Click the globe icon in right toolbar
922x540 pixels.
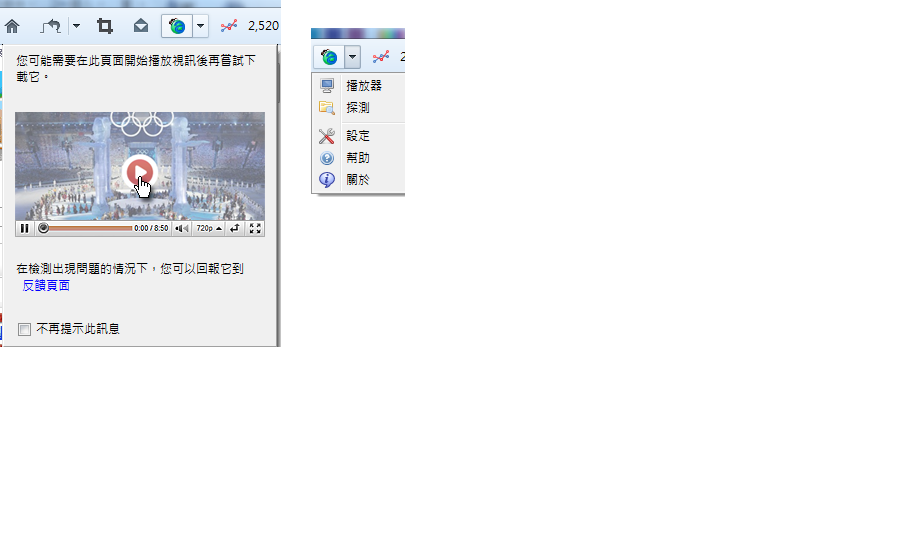pyautogui.click(x=329, y=57)
